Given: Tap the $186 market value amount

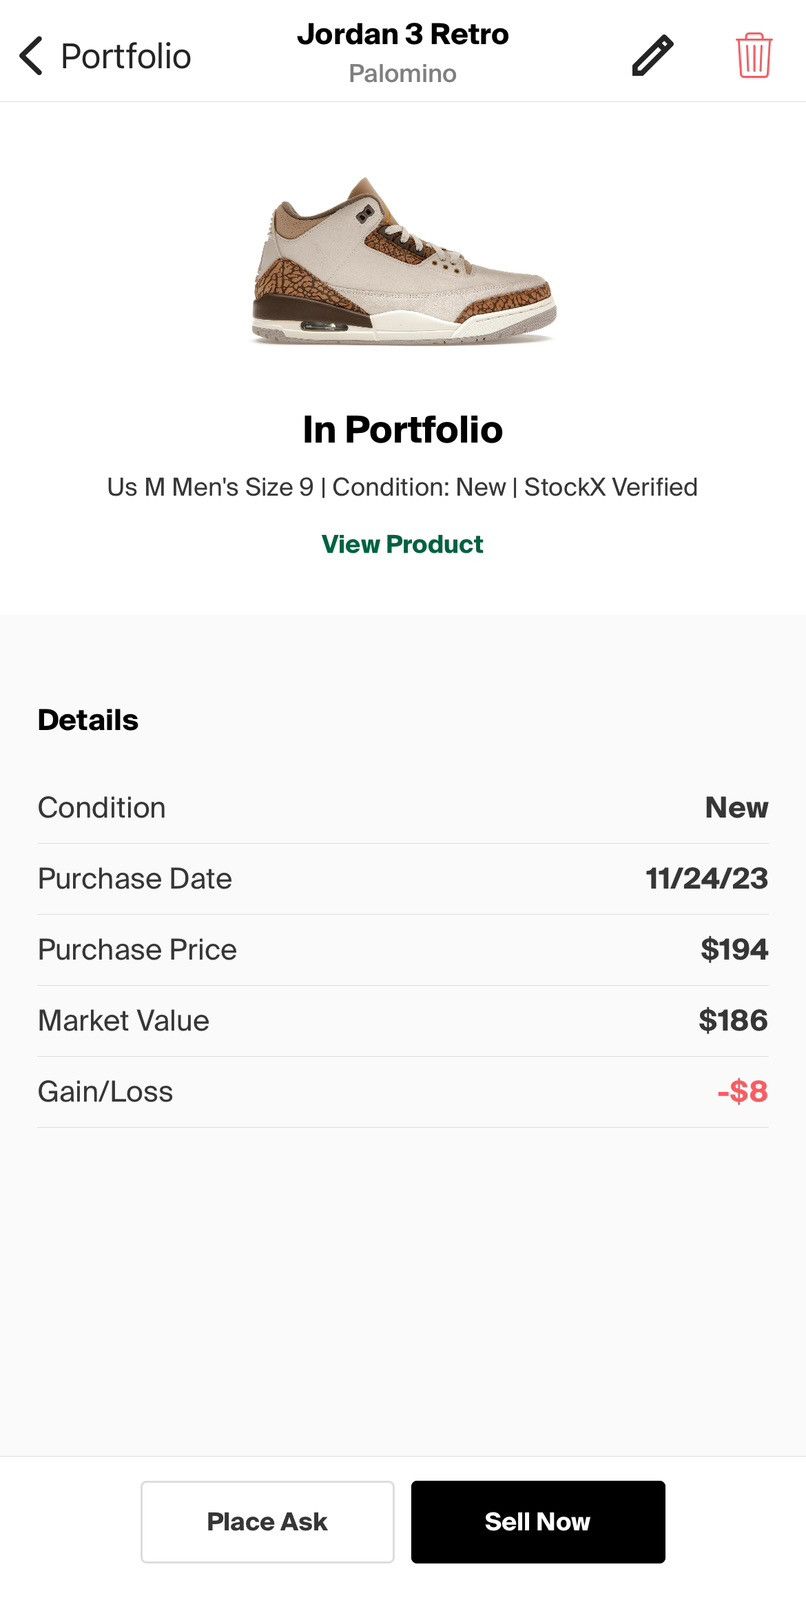Looking at the screenshot, I should (734, 1021).
